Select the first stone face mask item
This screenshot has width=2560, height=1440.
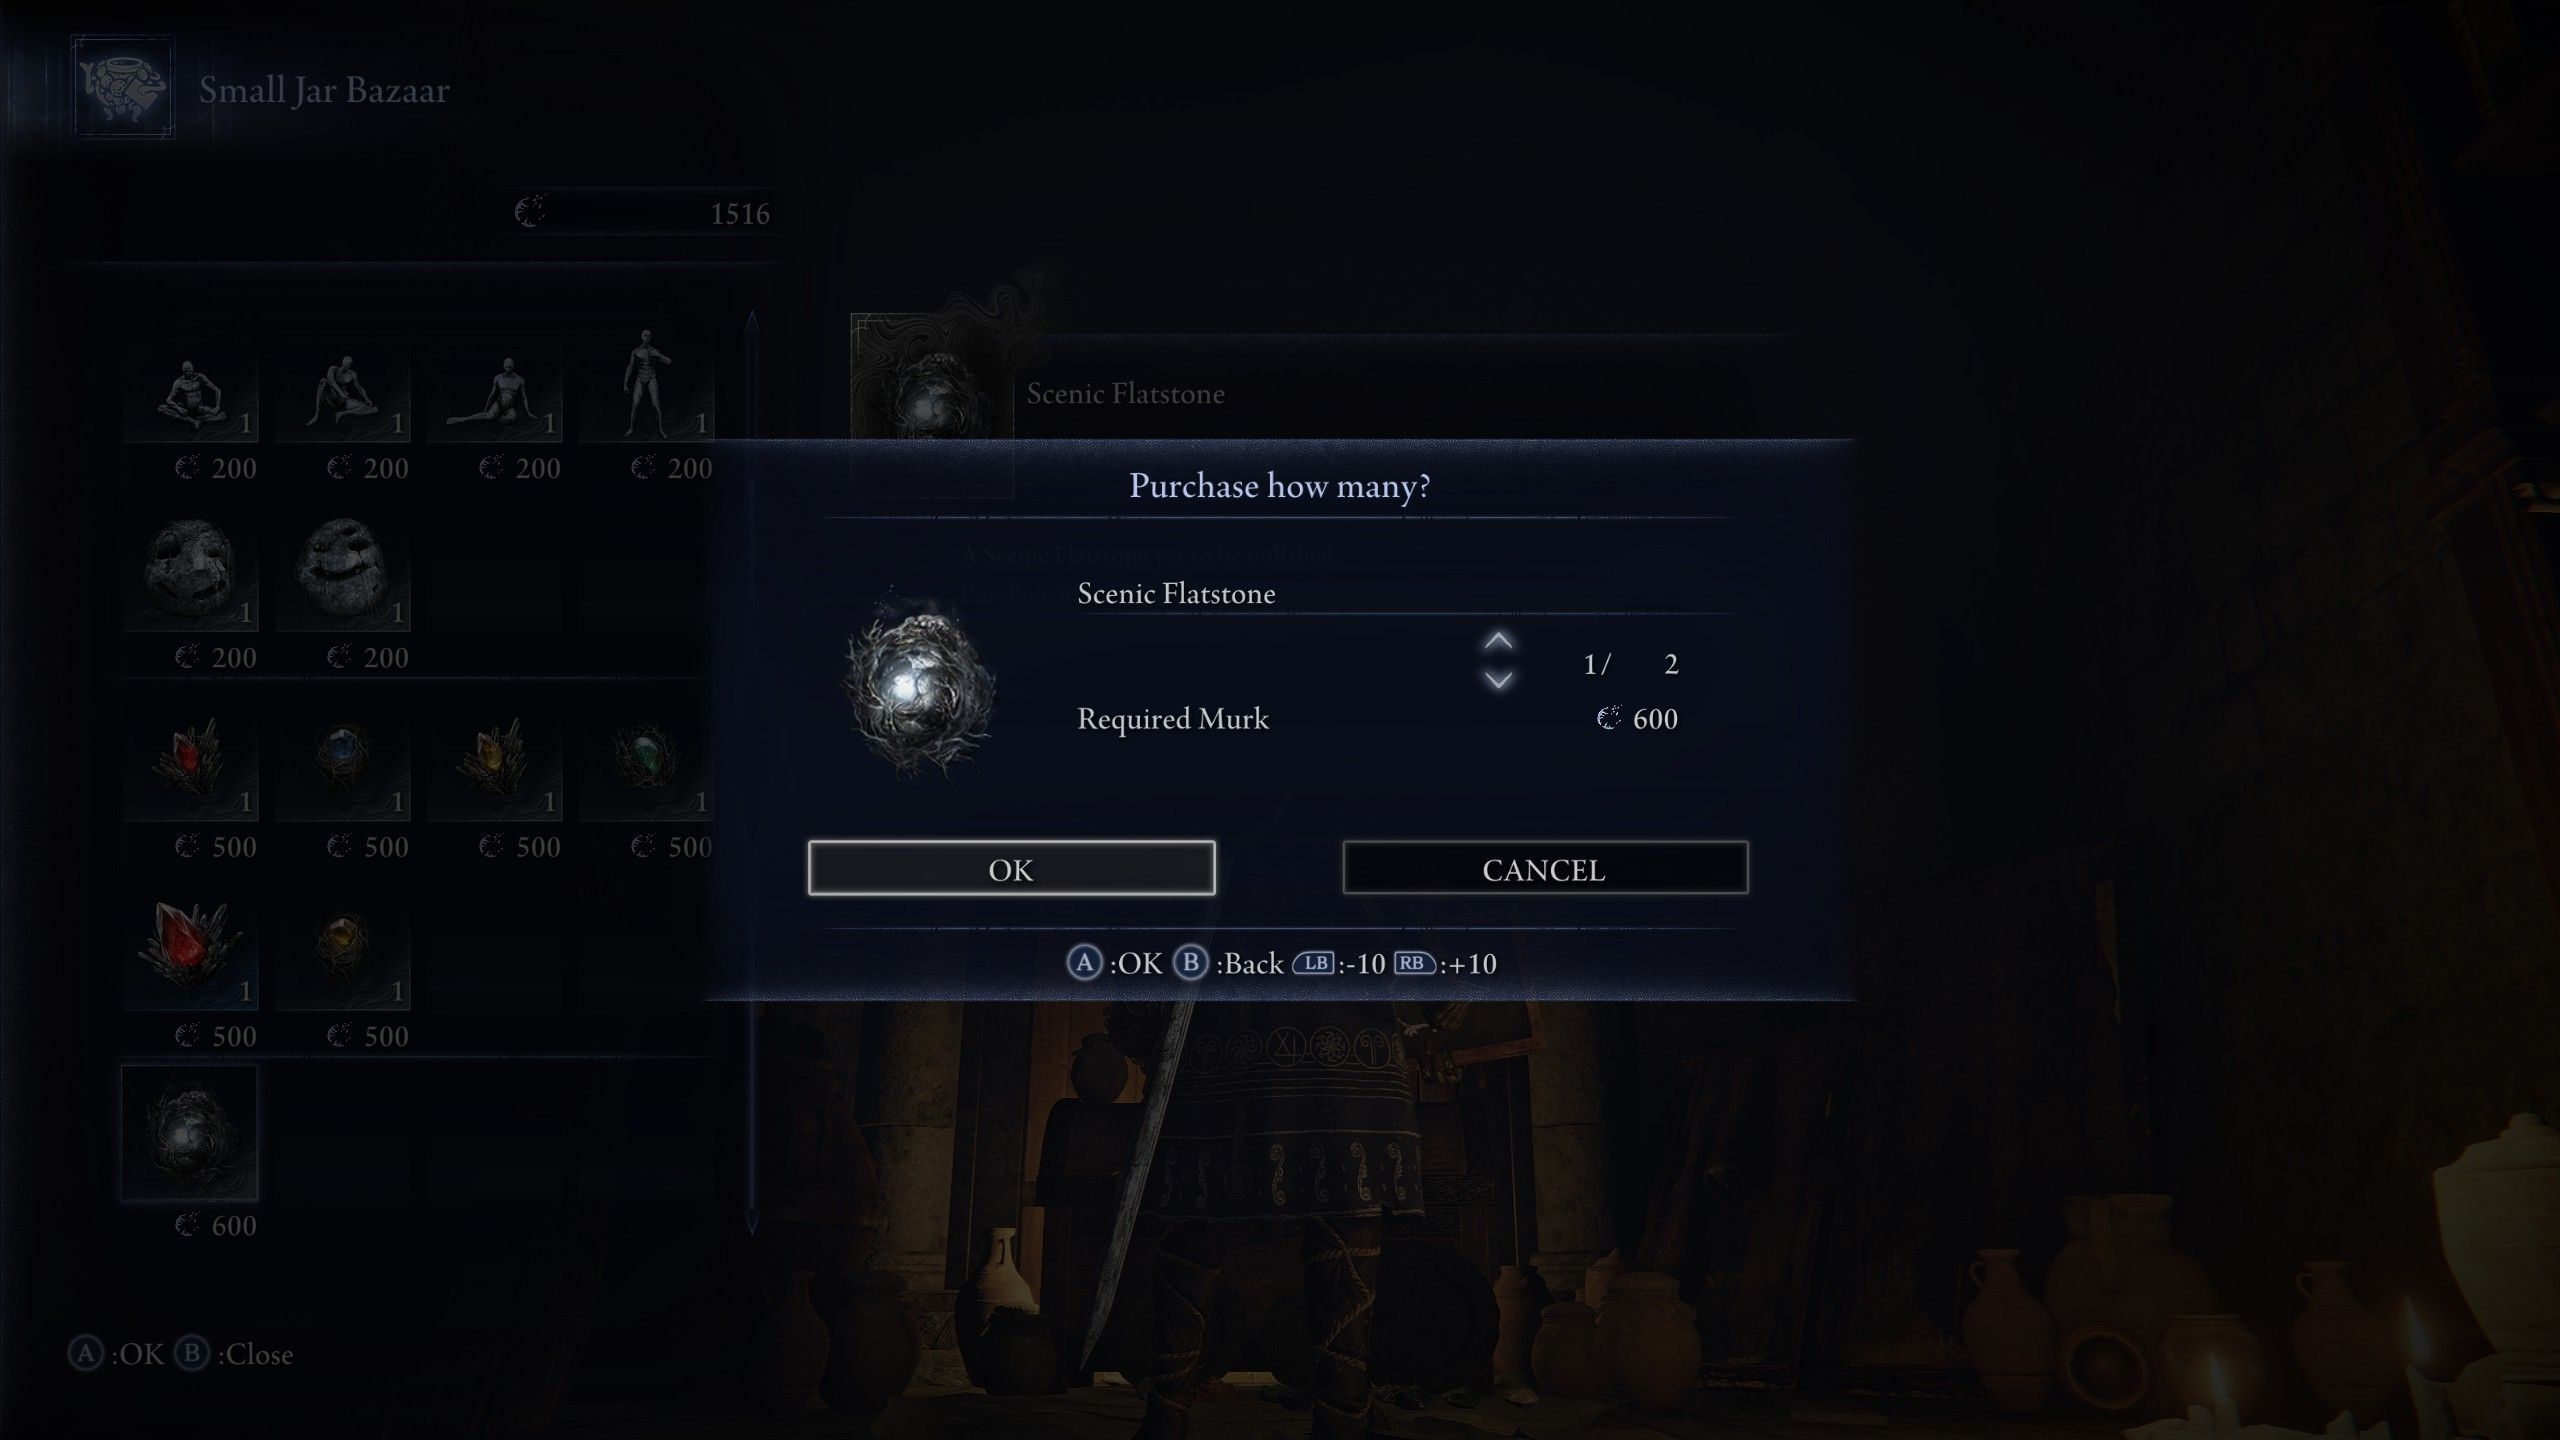[x=190, y=572]
